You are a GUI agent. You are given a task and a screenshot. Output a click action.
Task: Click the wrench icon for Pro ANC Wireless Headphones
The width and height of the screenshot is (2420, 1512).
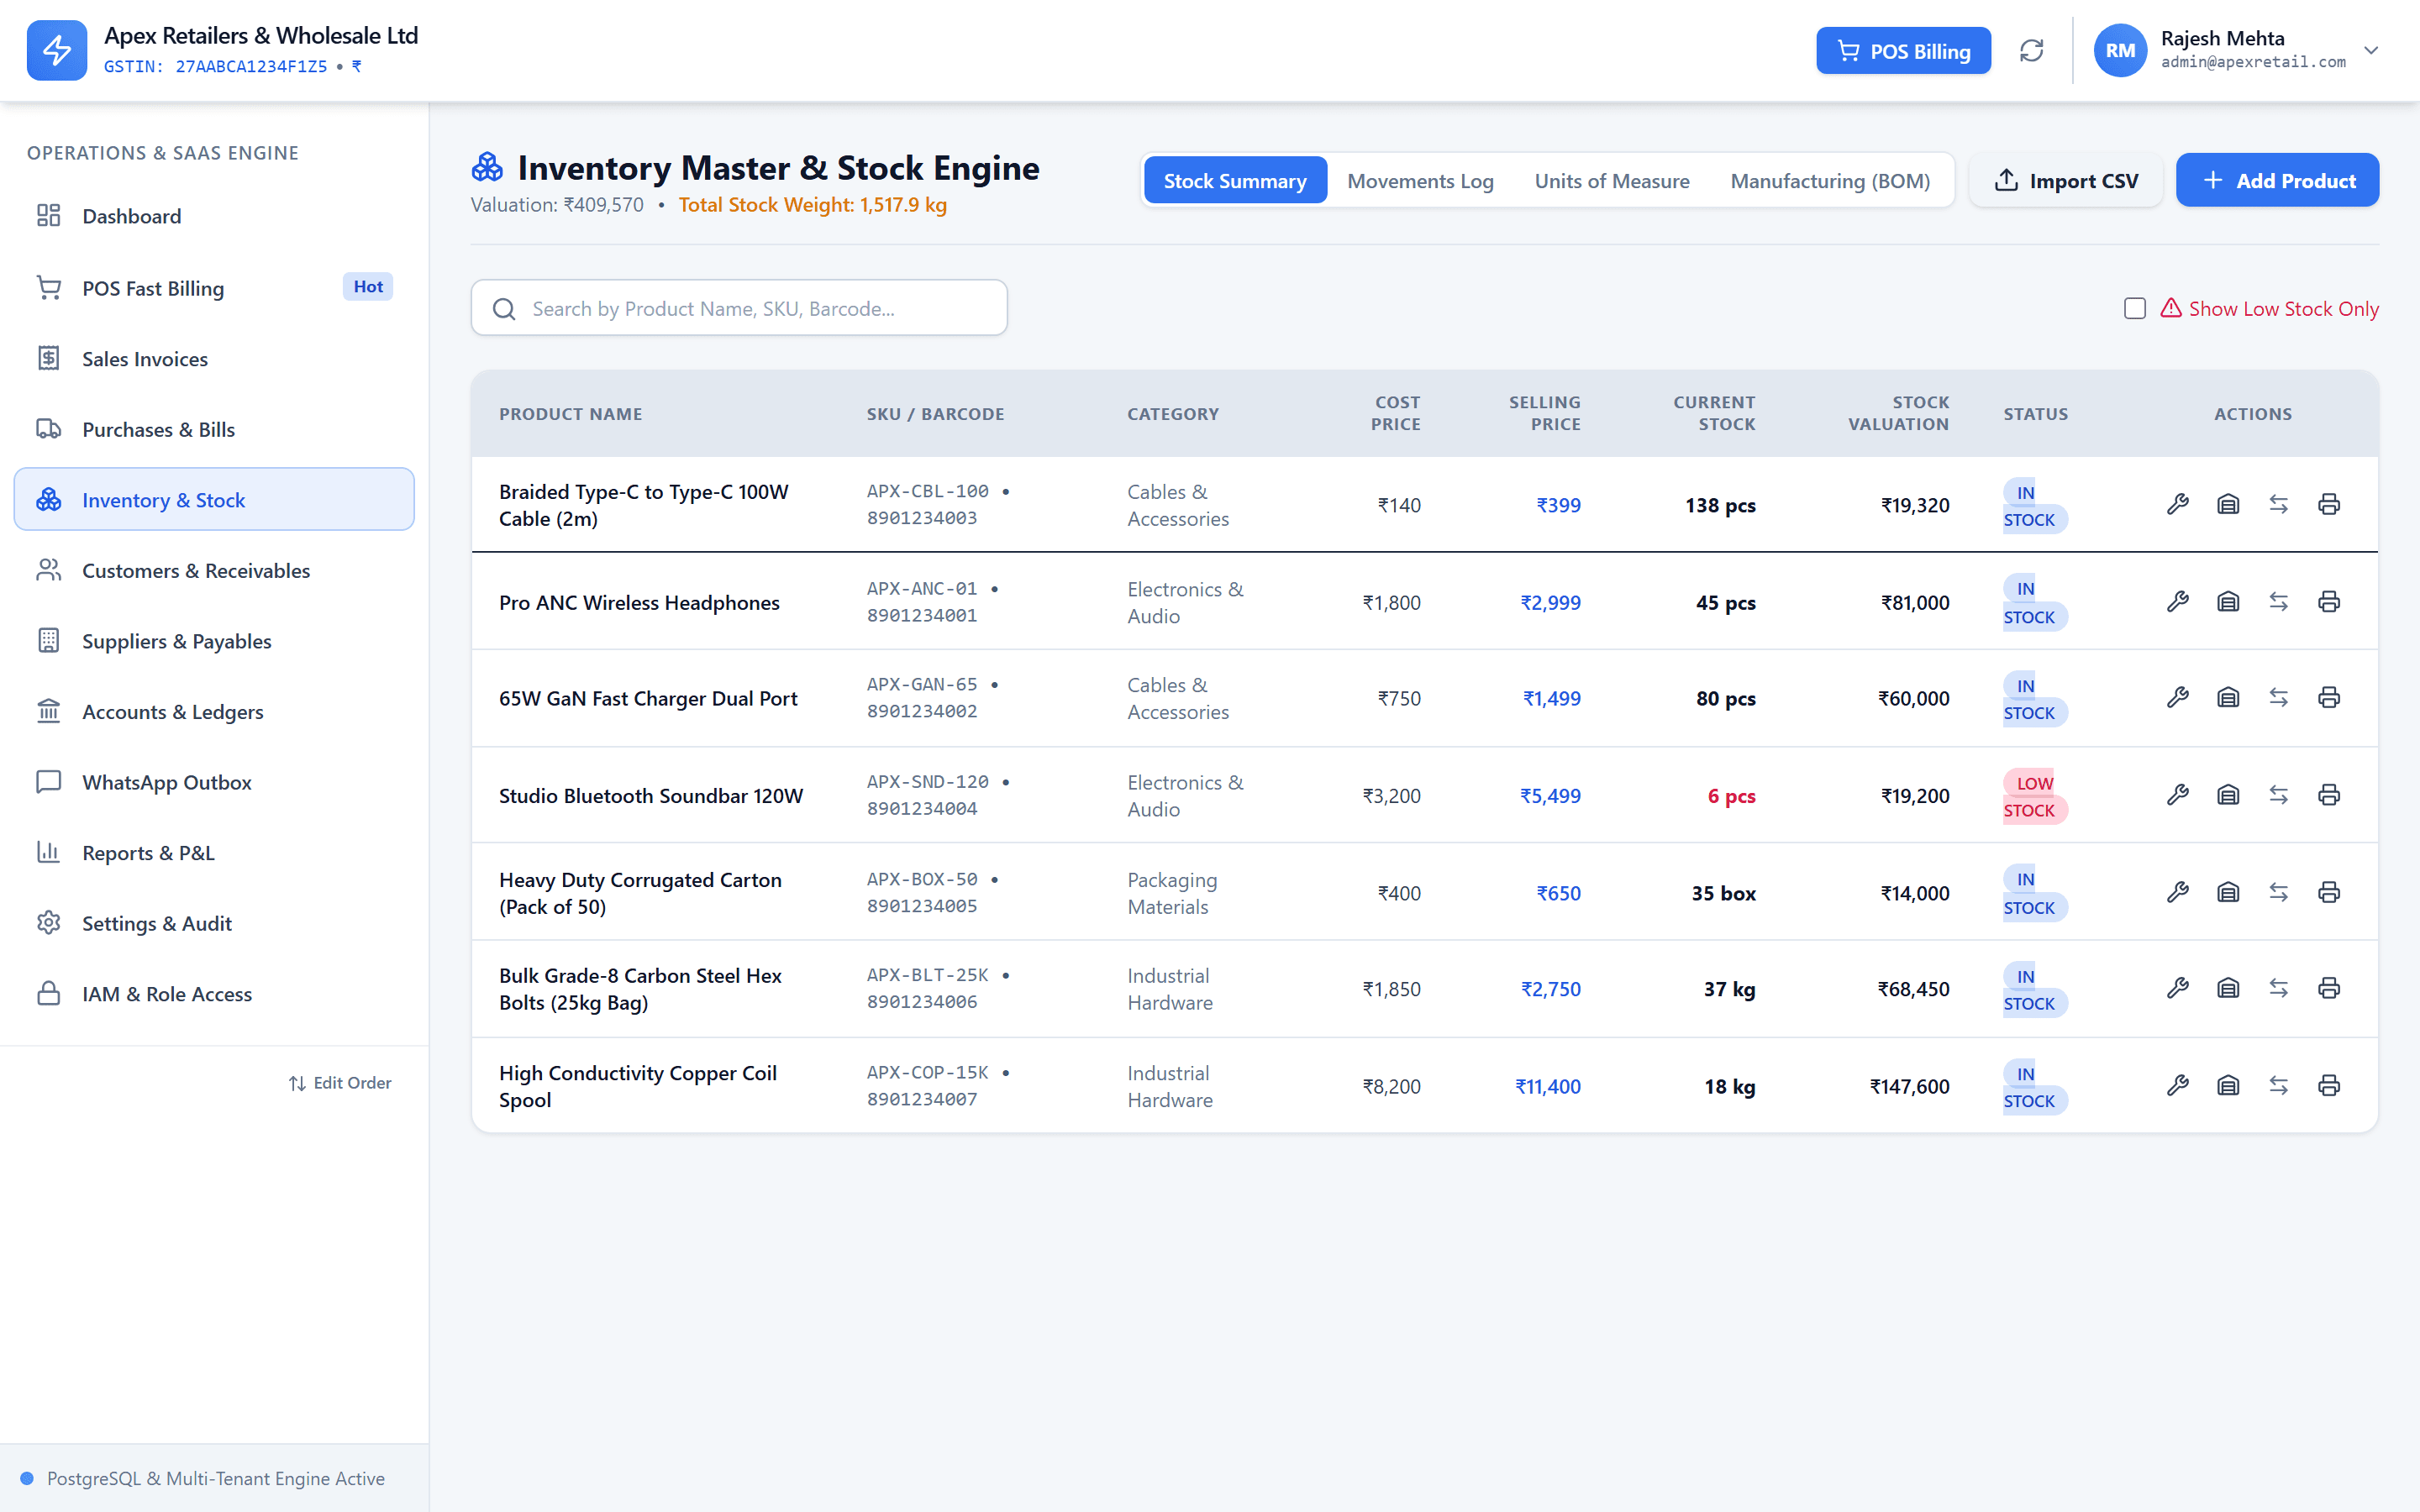pos(2177,601)
